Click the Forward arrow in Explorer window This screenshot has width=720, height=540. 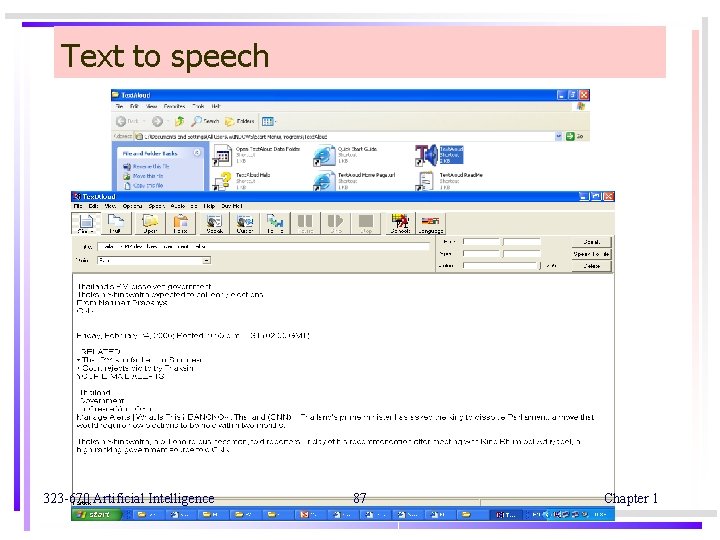(158, 121)
